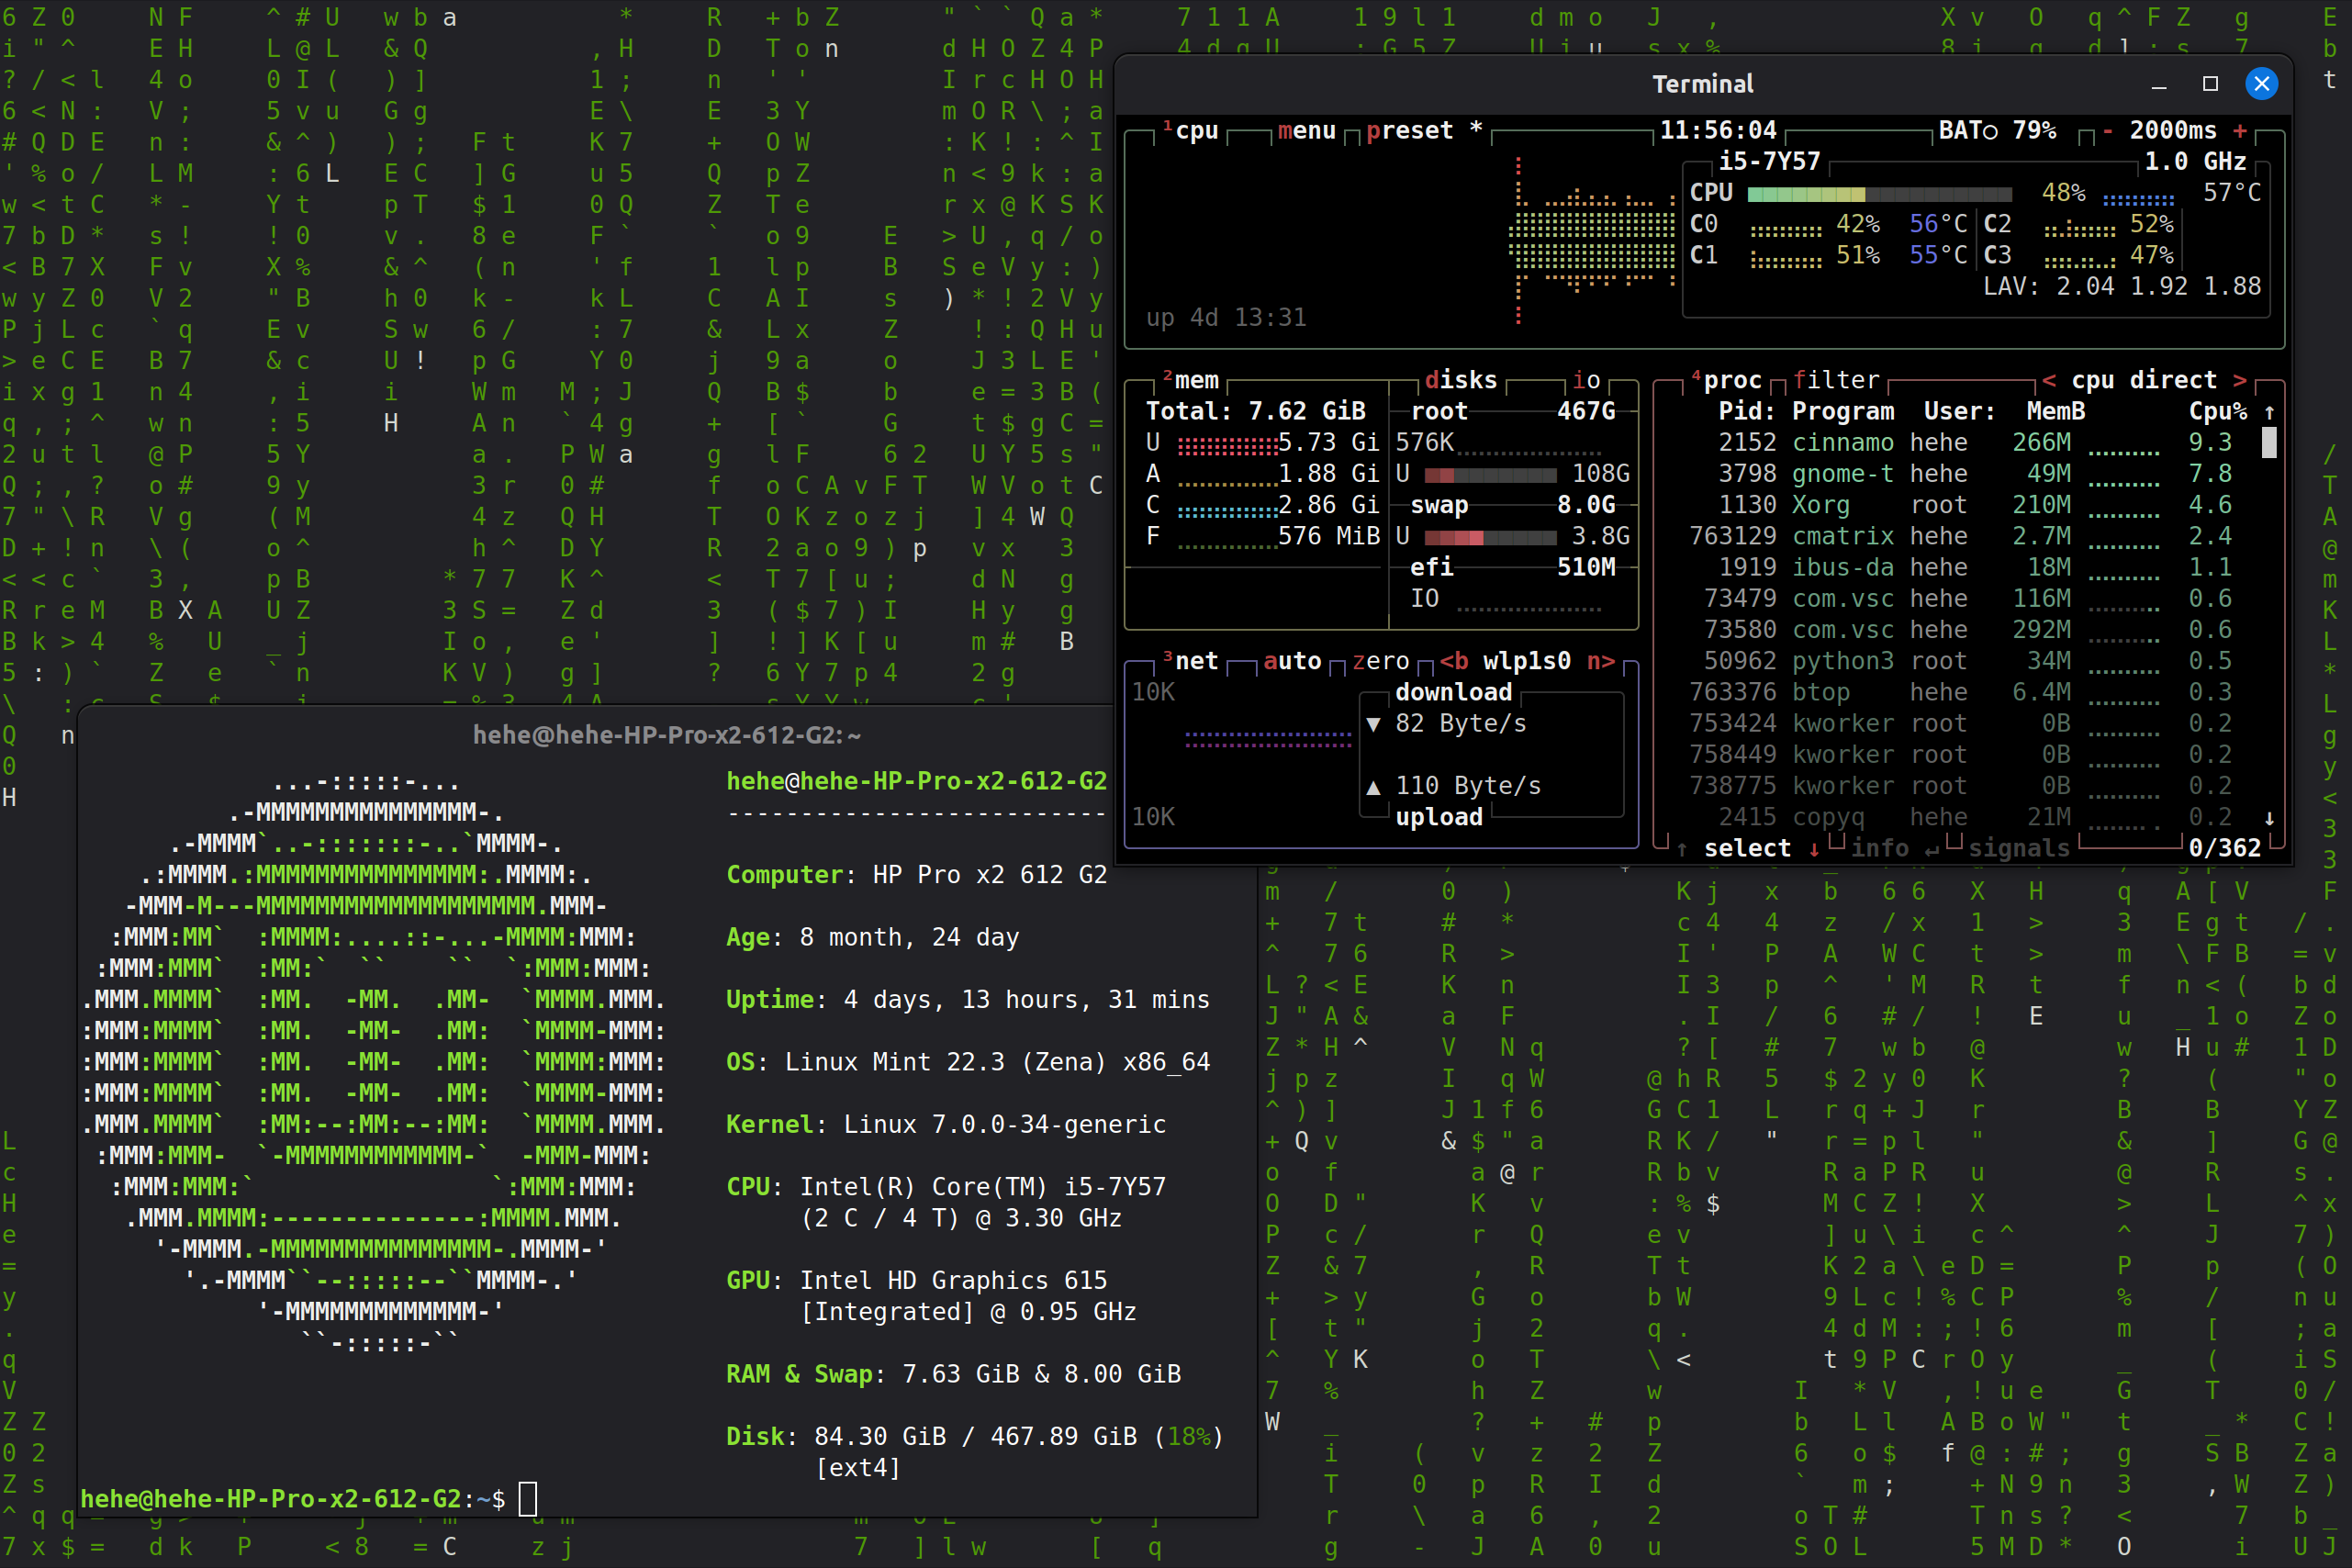
Task: Select the btop process row
Action: pyautogui.click(x=1968, y=692)
